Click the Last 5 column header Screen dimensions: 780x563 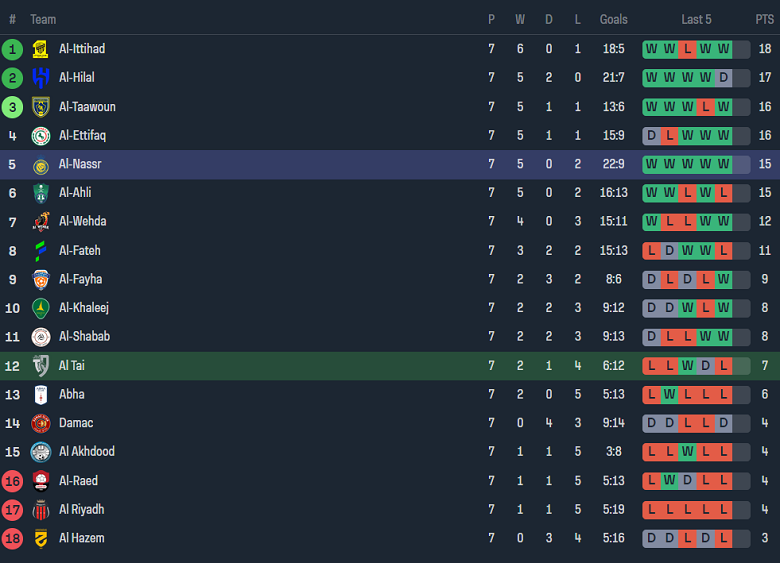[696, 19]
